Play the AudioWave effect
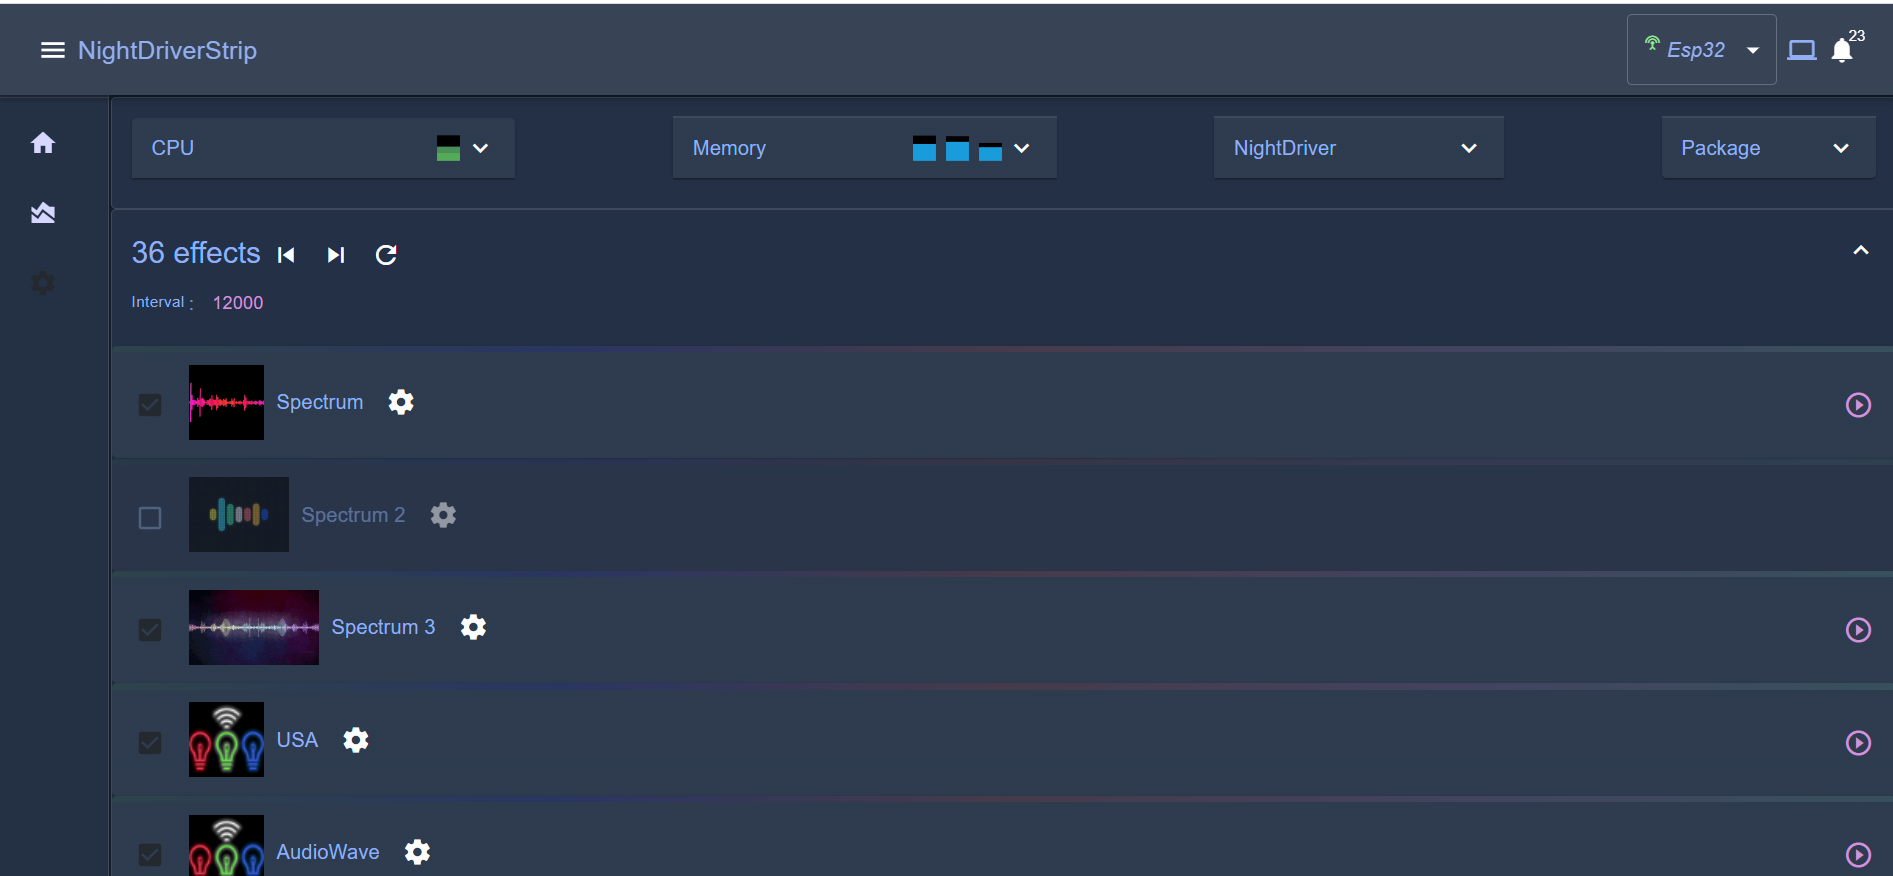 click(x=1858, y=855)
